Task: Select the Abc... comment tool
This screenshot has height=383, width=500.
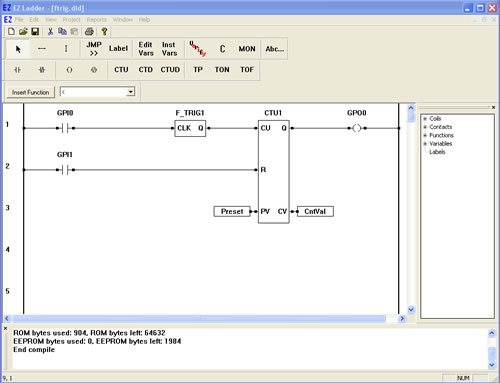Action: [275, 49]
